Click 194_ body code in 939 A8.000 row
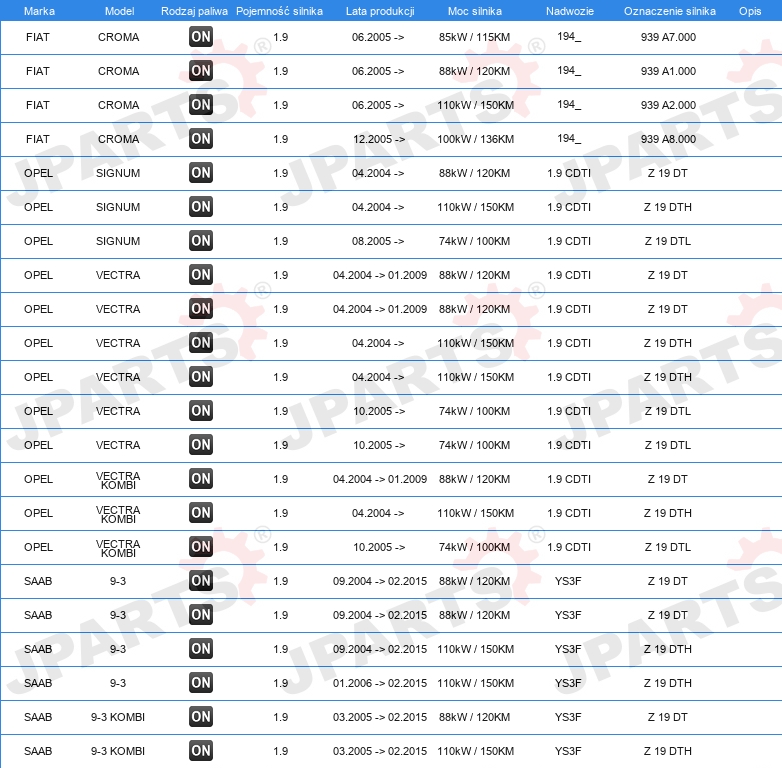 [x=569, y=138]
